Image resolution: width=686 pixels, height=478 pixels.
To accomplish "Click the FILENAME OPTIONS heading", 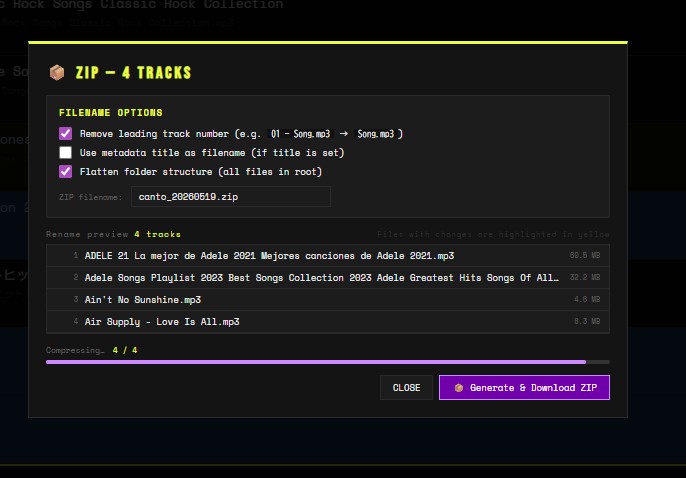I will tap(111, 113).
